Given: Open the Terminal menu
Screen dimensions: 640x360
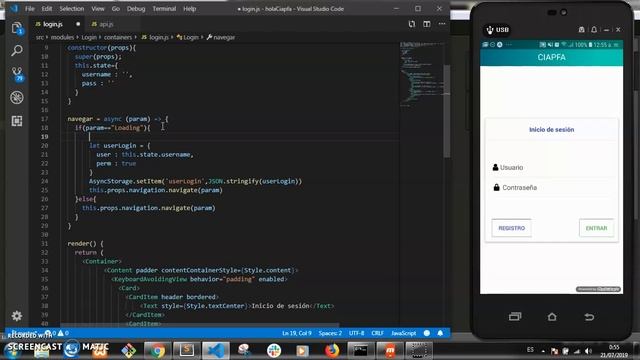Looking at the screenshot, I should pyautogui.click(x=164, y=9).
